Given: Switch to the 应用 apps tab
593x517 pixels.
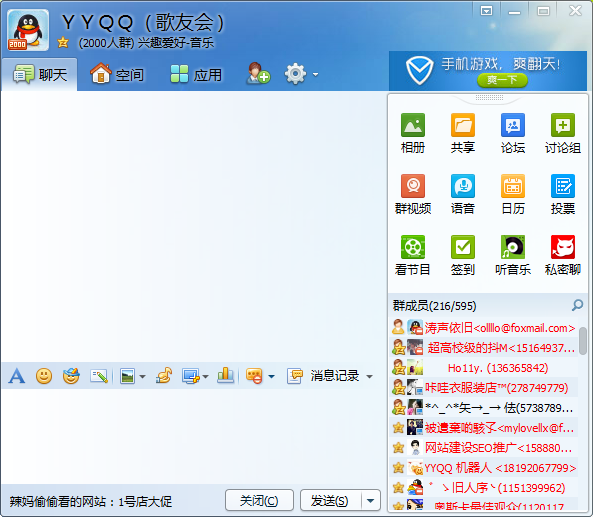Looking at the screenshot, I should [x=196, y=74].
